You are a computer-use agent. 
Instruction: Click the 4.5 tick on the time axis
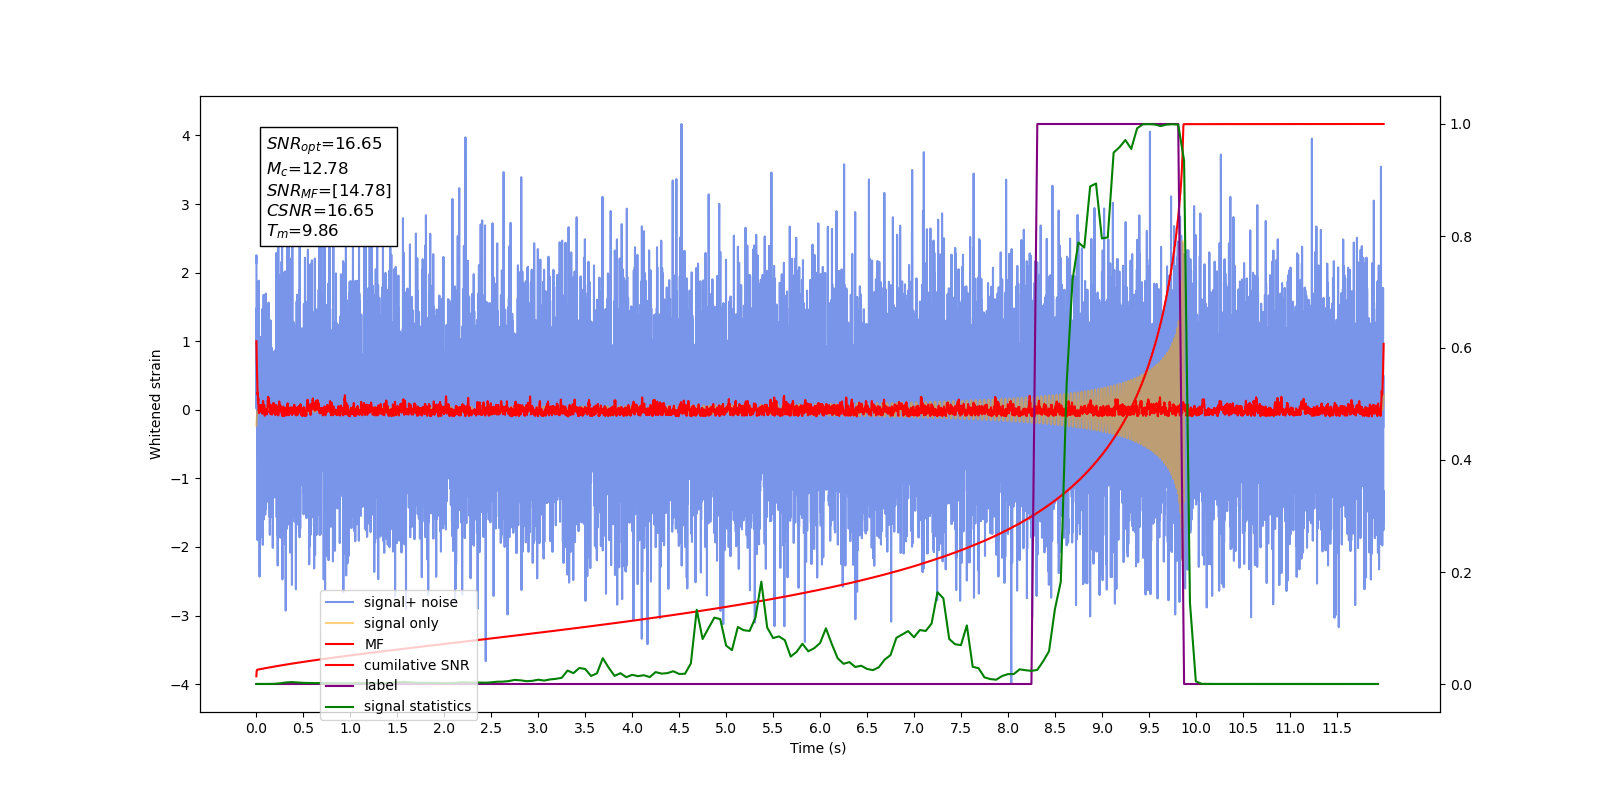(x=679, y=728)
